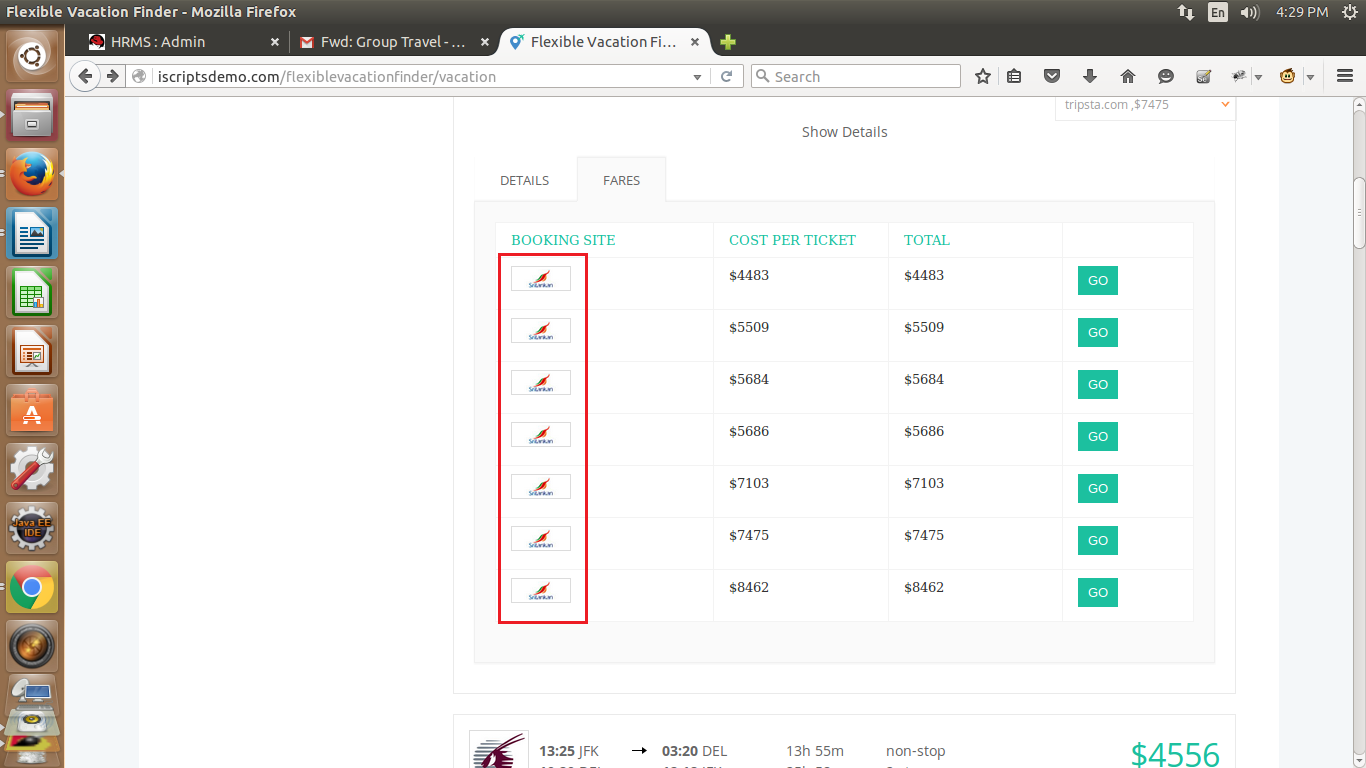Open a new tab with the plus icon

click(728, 42)
